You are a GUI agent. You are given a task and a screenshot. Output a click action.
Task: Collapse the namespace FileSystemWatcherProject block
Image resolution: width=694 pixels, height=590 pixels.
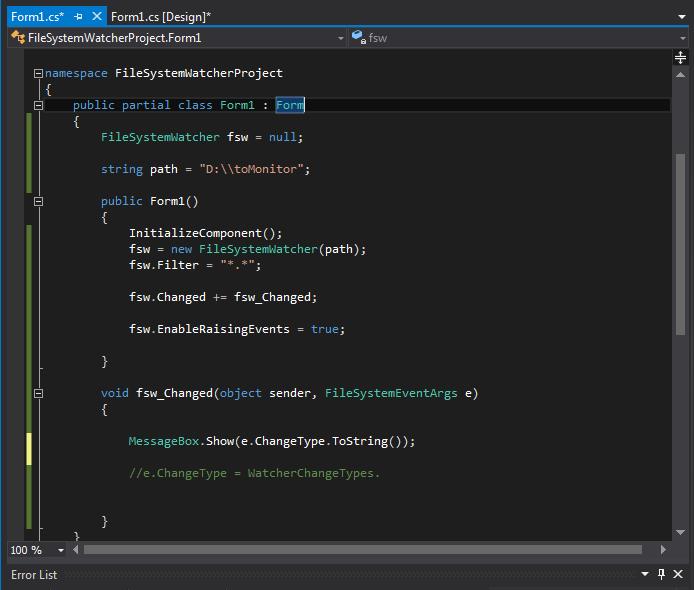[x=39, y=73]
